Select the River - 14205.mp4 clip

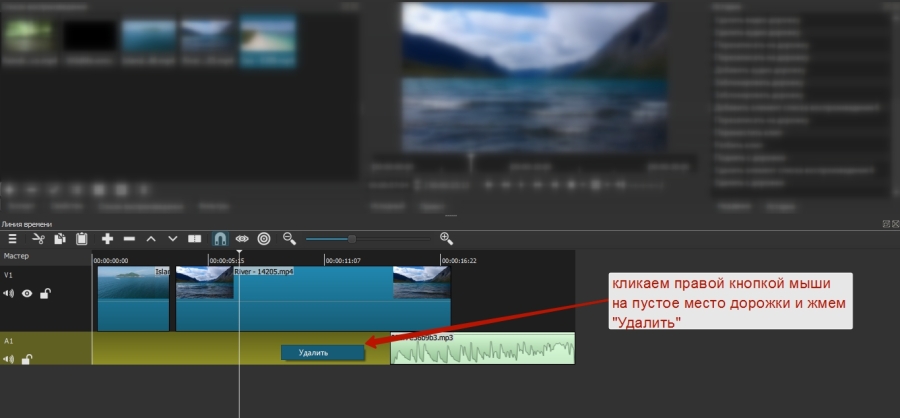[310, 300]
